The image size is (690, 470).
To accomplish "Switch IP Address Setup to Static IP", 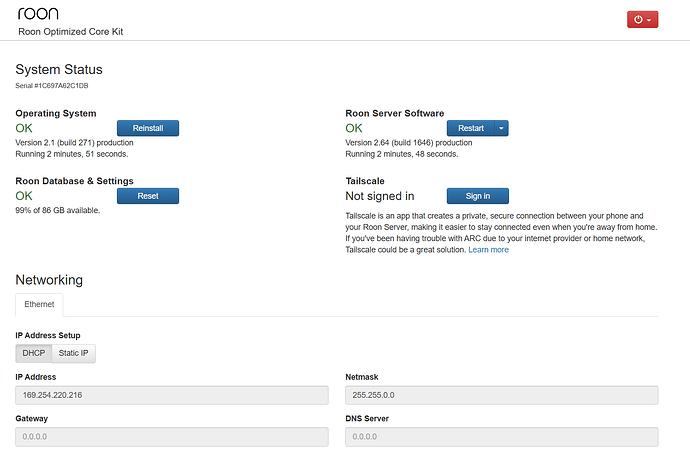I will pos(73,353).
